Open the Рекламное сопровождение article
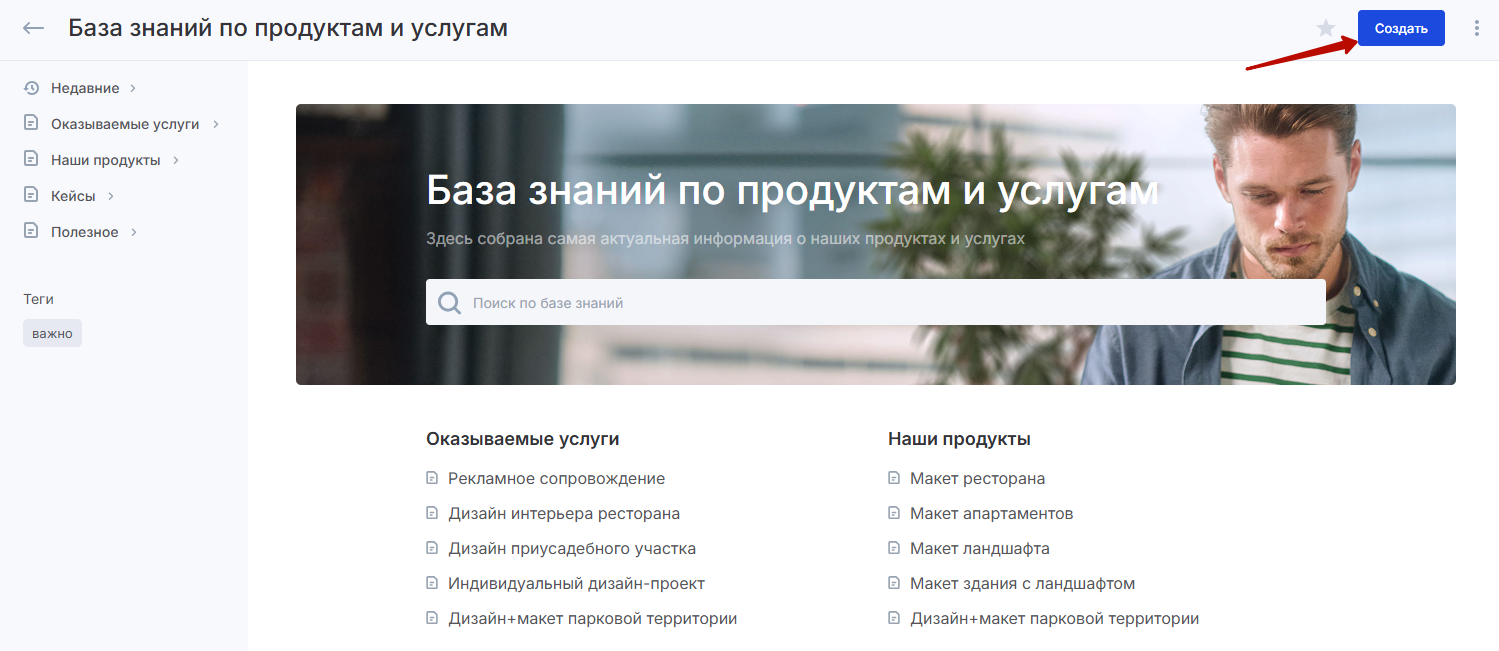Image resolution: width=1499 pixels, height=651 pixels. pyautogui.click(x=556, y=478)
